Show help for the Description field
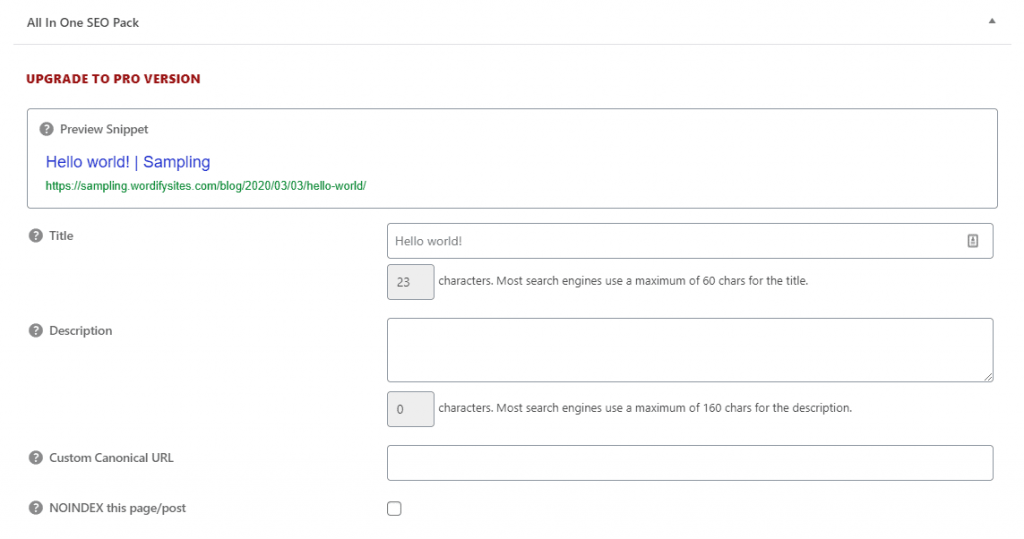The height and width of the screenshot is (539, 1024). (36, 331)
